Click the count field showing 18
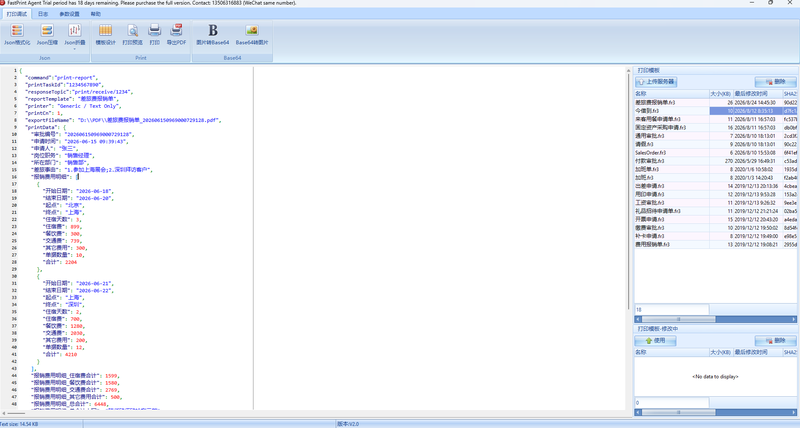Viewport: 800px width, 428px height. [x=671, y=310]
